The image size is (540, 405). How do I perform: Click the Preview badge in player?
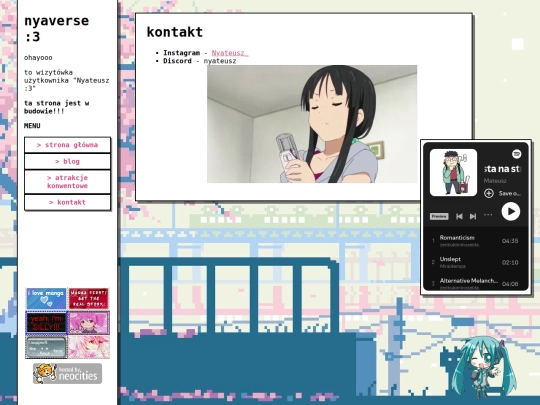click(x=439, y=216)
